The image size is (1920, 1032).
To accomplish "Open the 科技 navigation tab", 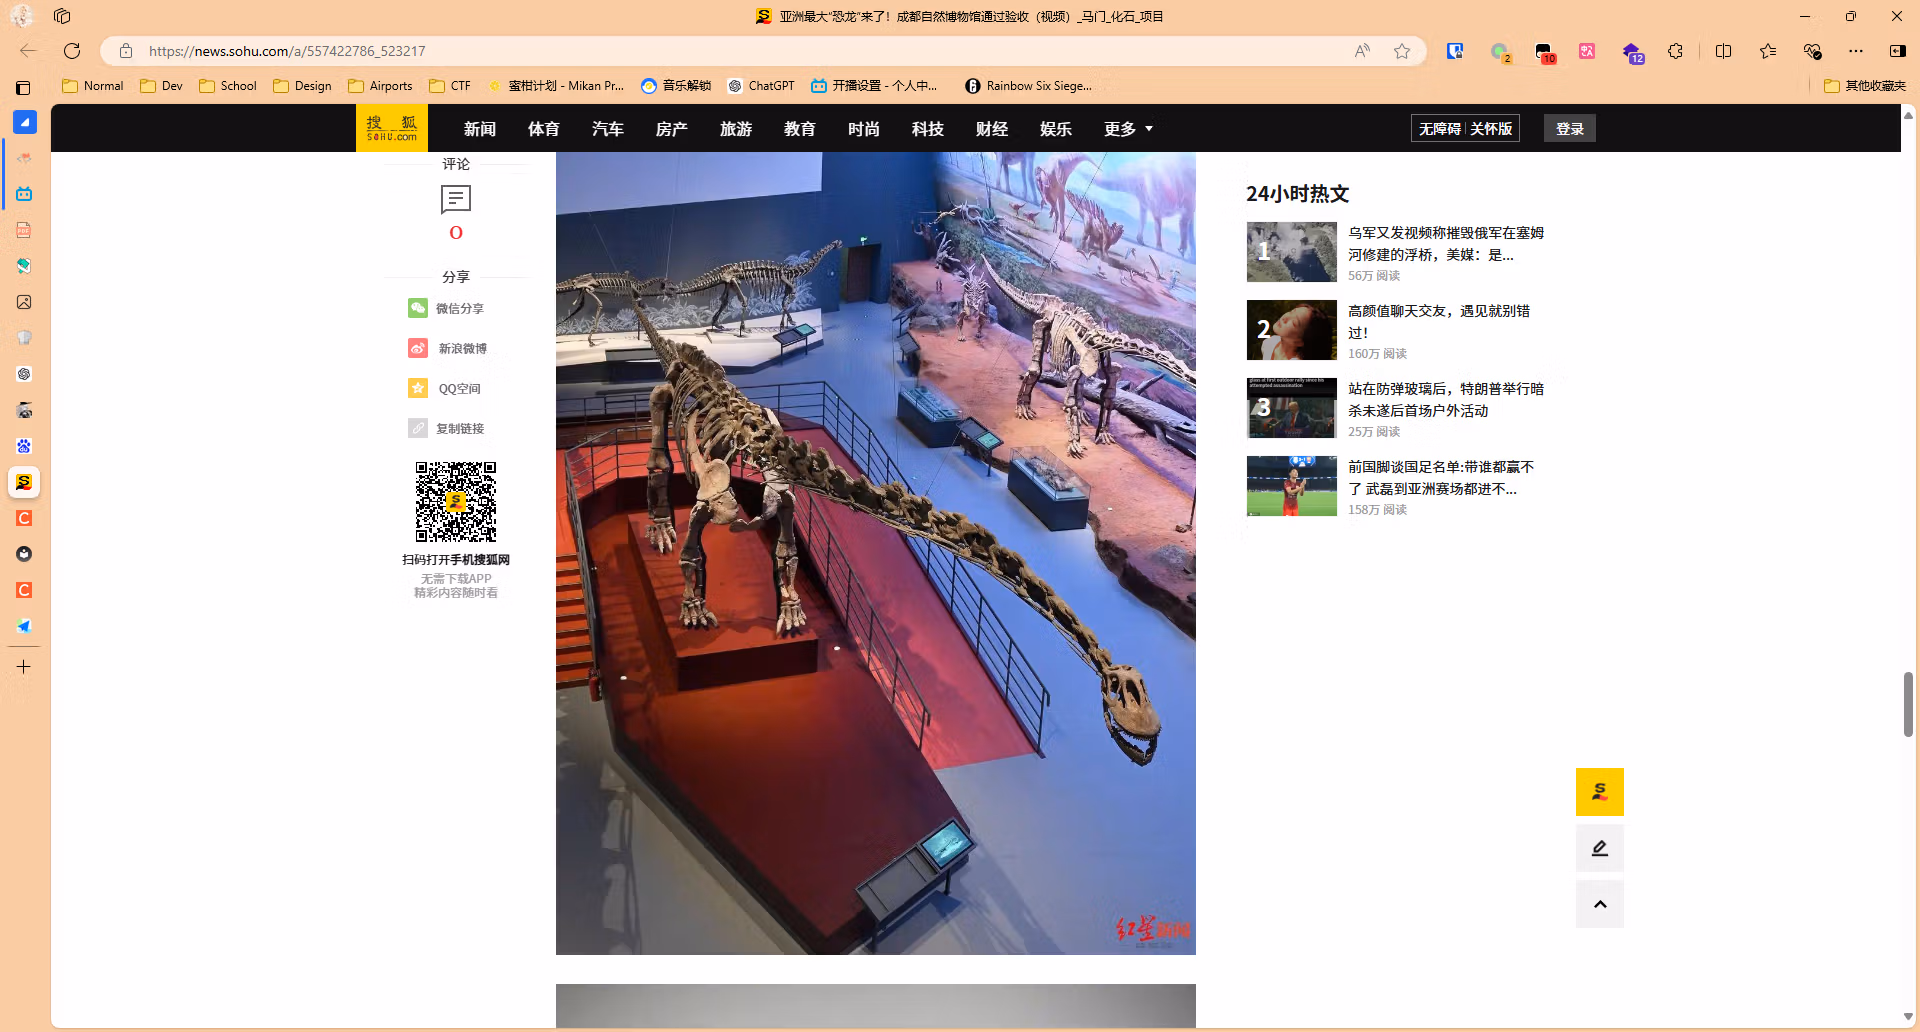I will point(928,129).
